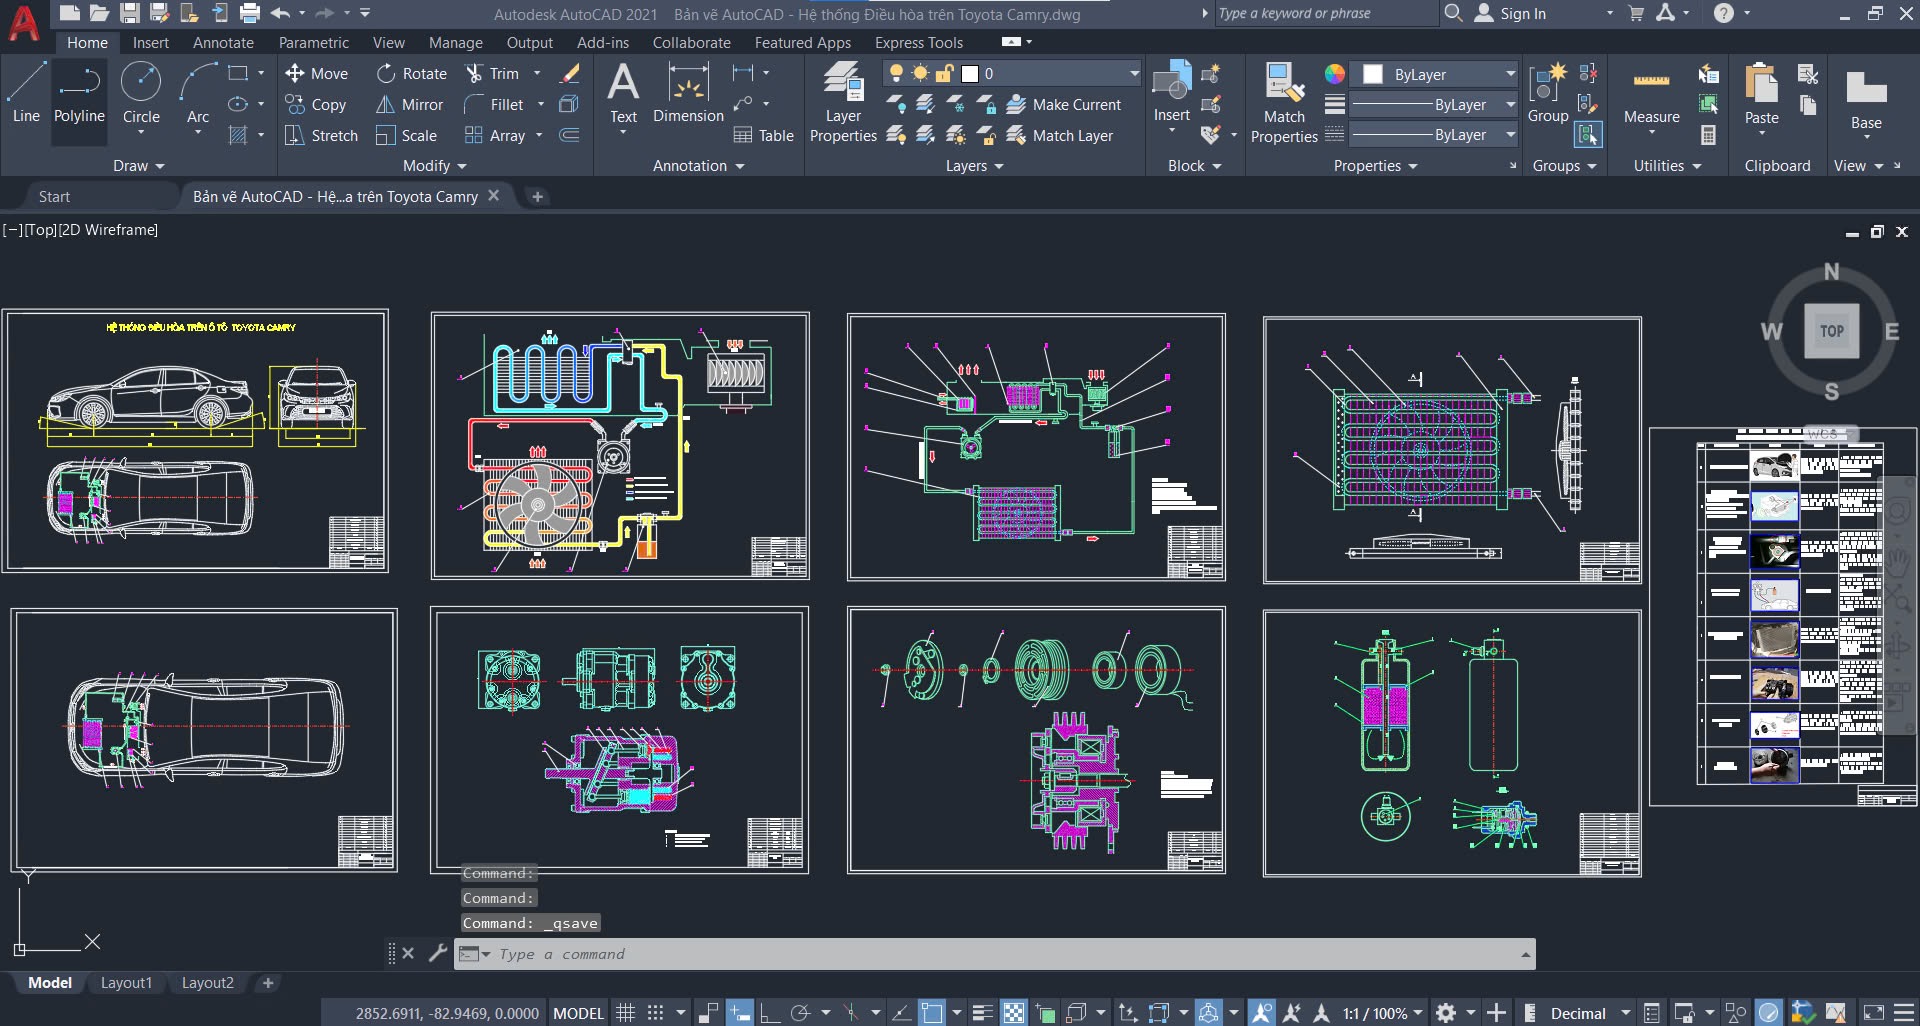Expand the Layers panel

click(x=974, y=165)
